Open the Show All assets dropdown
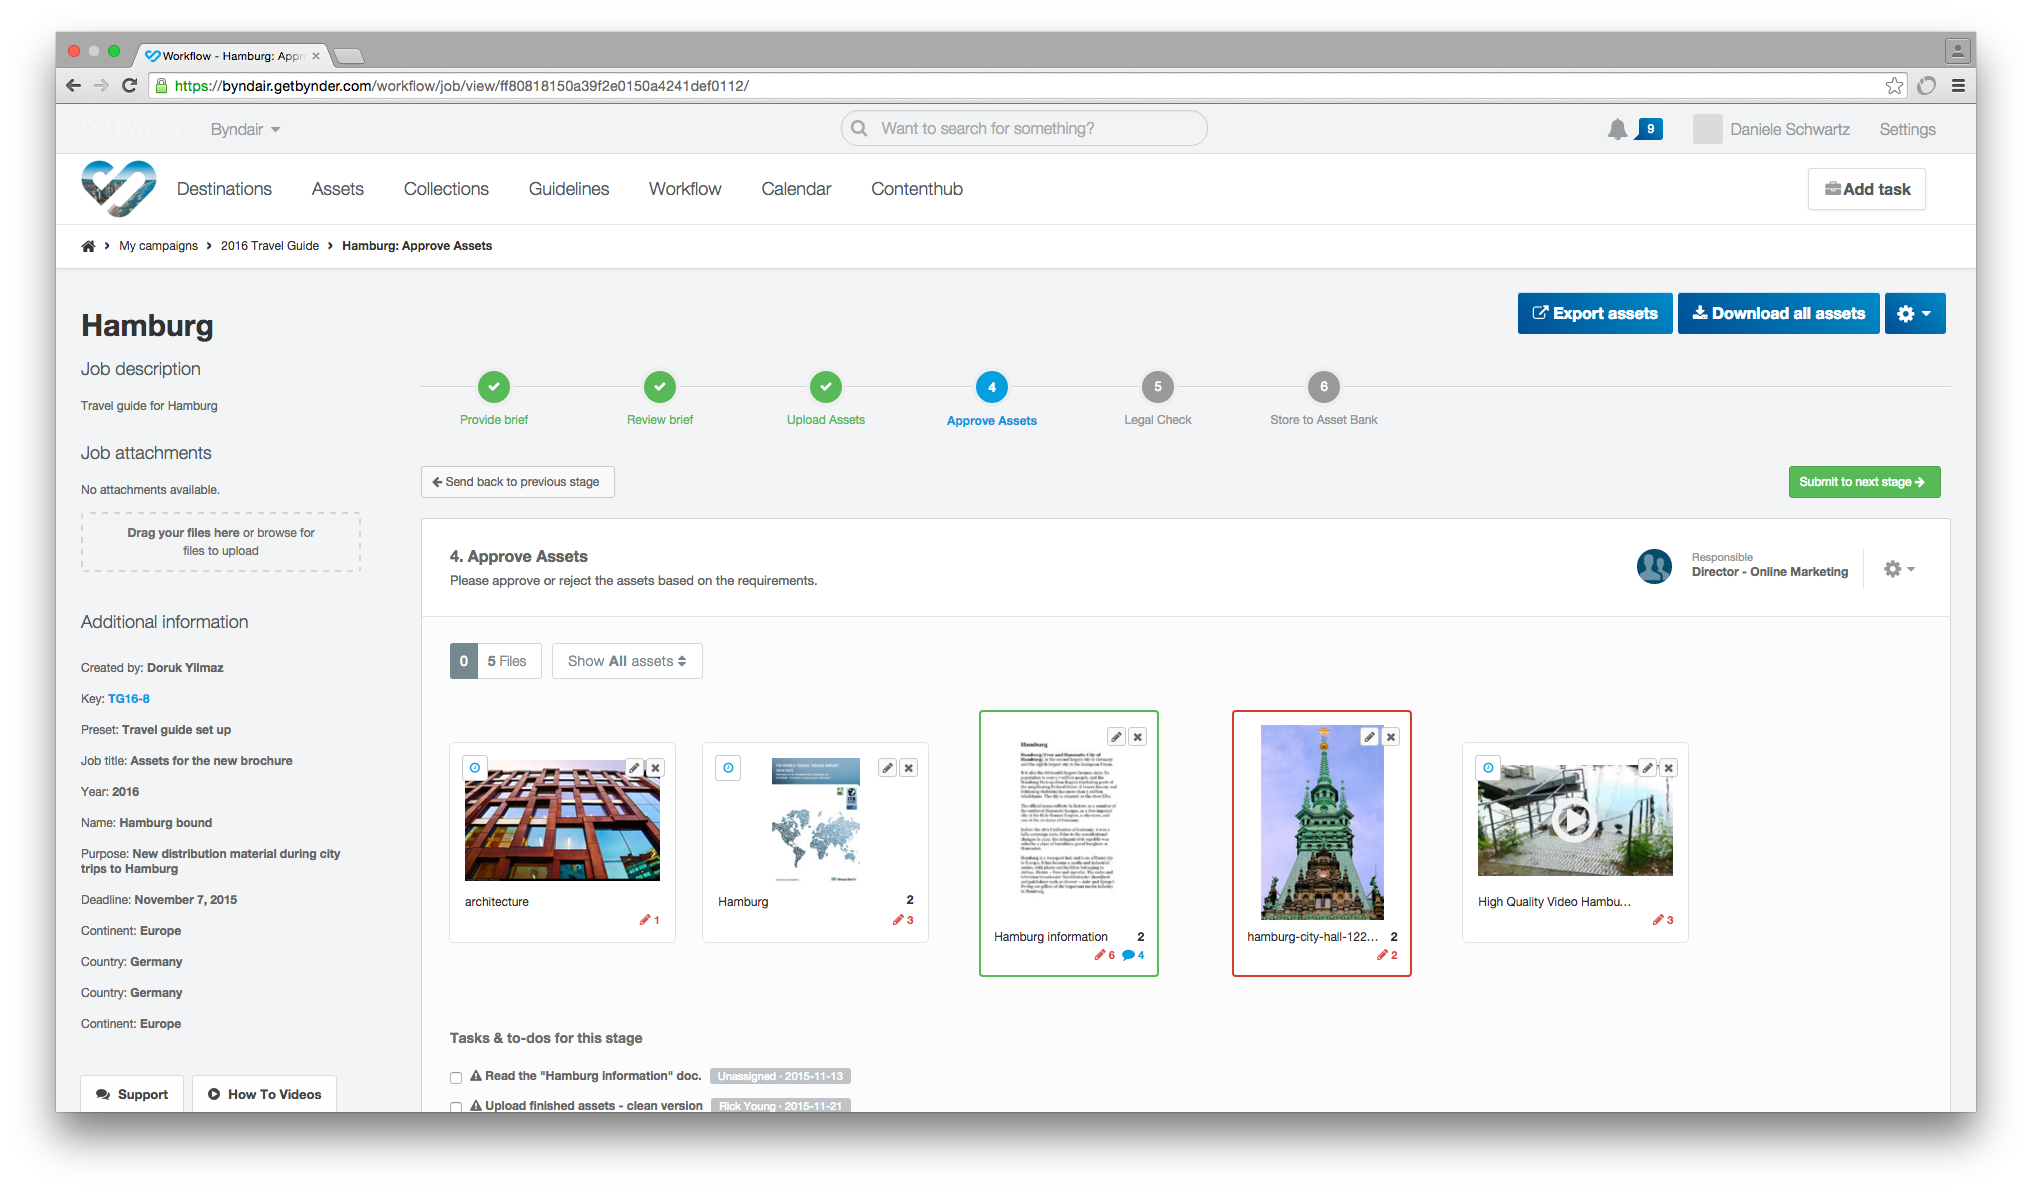2032x1192 pixels. click(627, 661)
